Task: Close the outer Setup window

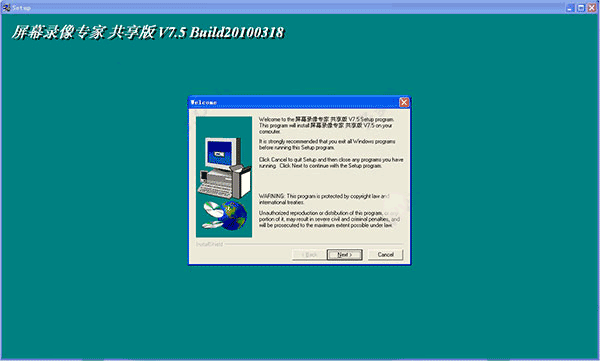Action: (x=592, y=8)
